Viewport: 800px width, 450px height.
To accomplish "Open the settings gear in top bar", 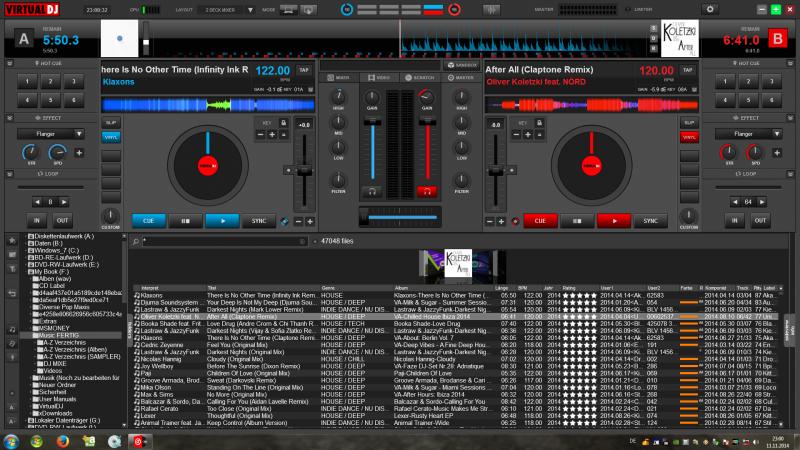I will [710, 9].
